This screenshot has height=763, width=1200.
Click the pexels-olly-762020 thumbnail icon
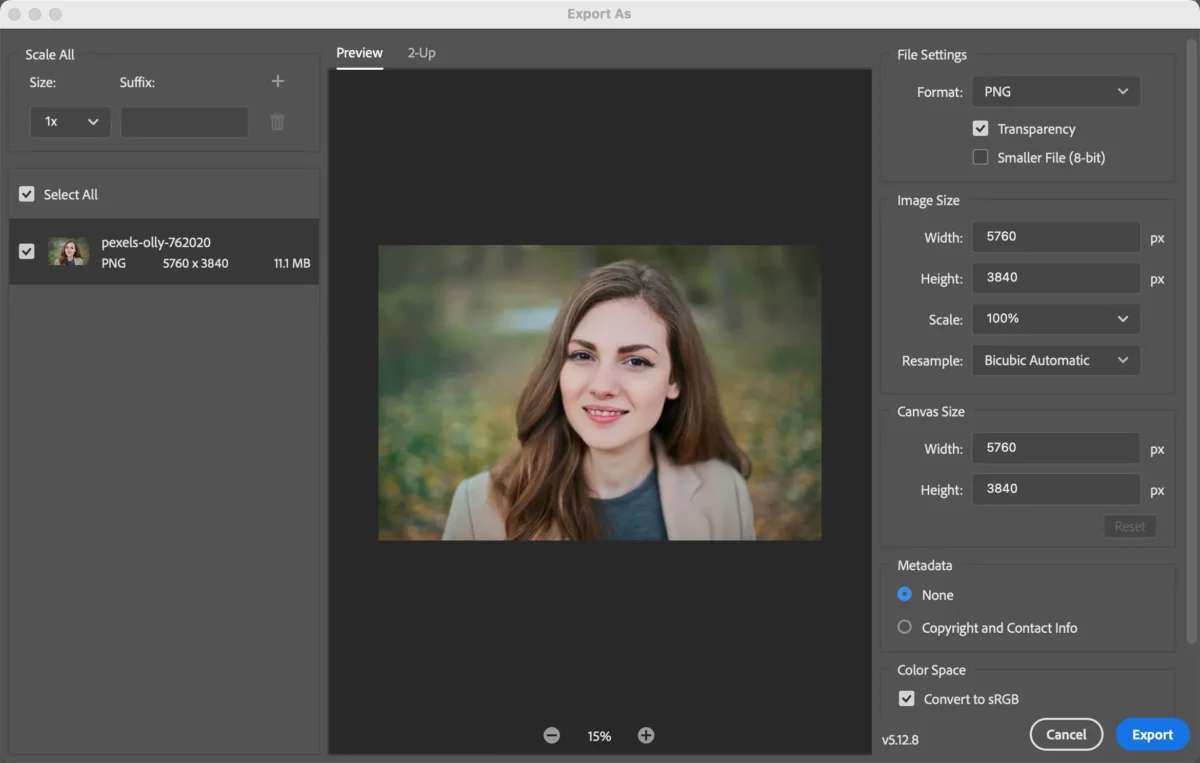(x=69, y=252)
